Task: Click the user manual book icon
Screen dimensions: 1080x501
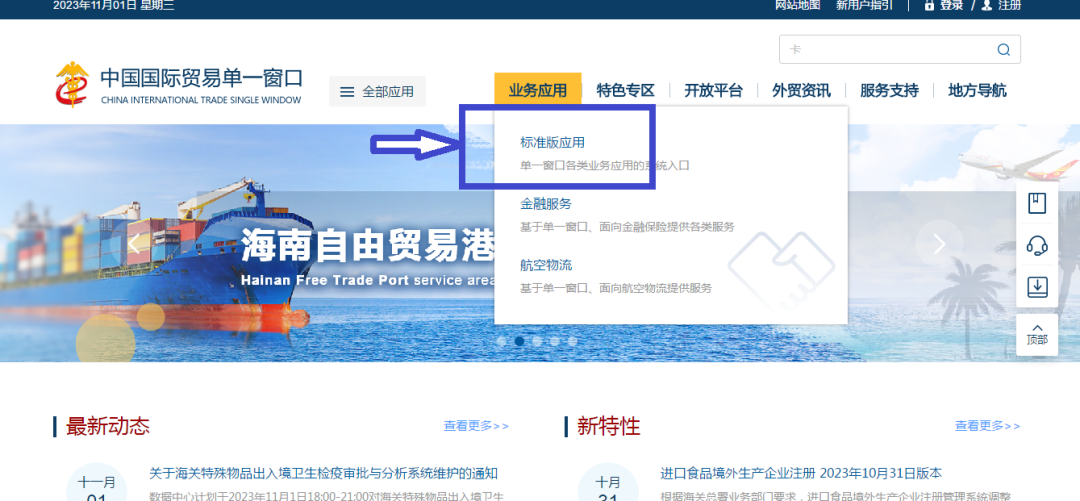Action: [x=1037, y=203]
